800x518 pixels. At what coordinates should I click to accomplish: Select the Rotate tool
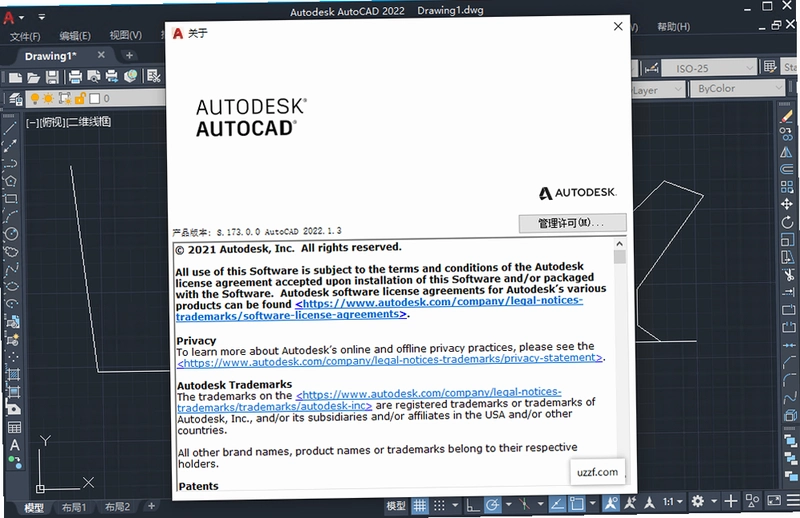click(787, 222)
